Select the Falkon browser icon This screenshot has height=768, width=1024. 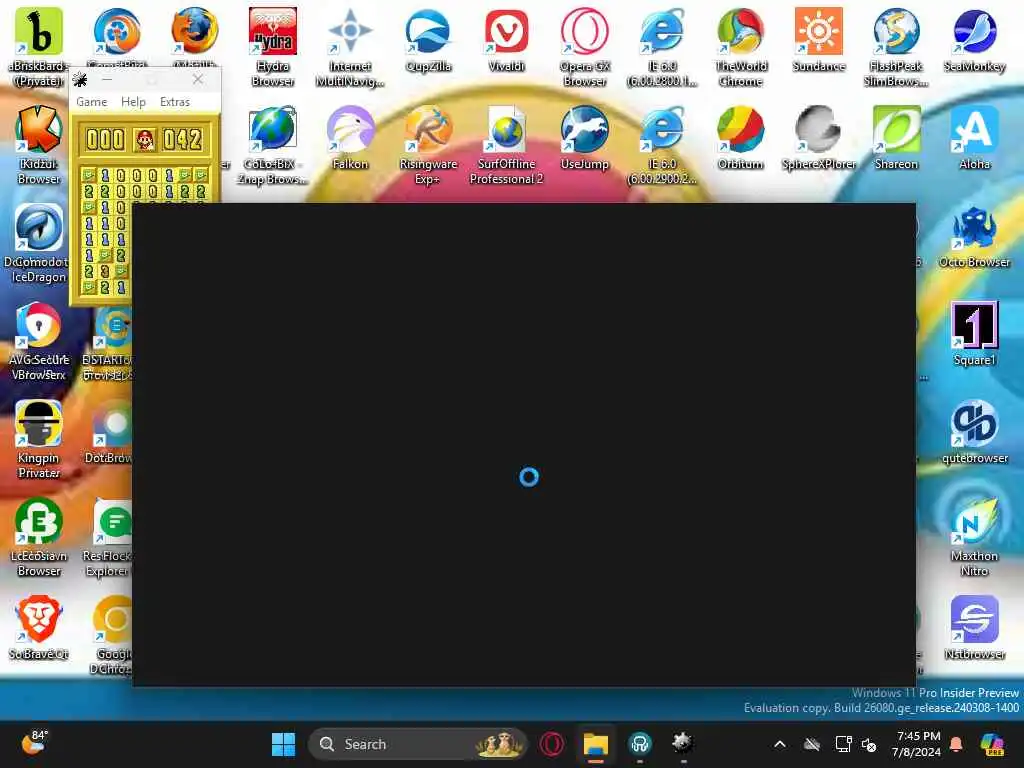[350, 137]
